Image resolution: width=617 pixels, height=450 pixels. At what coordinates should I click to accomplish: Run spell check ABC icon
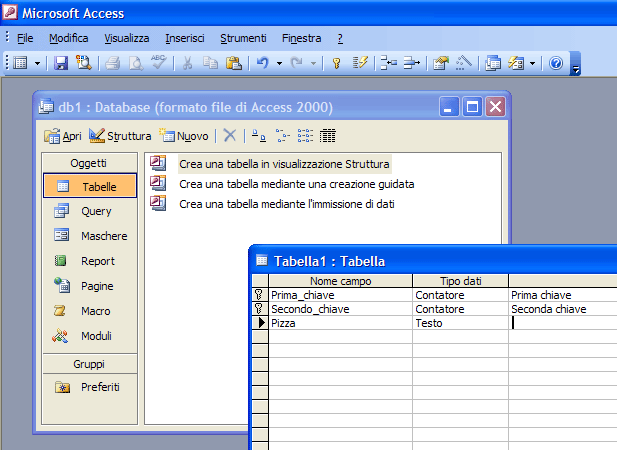pyautogui.click(x=159, y=62)
